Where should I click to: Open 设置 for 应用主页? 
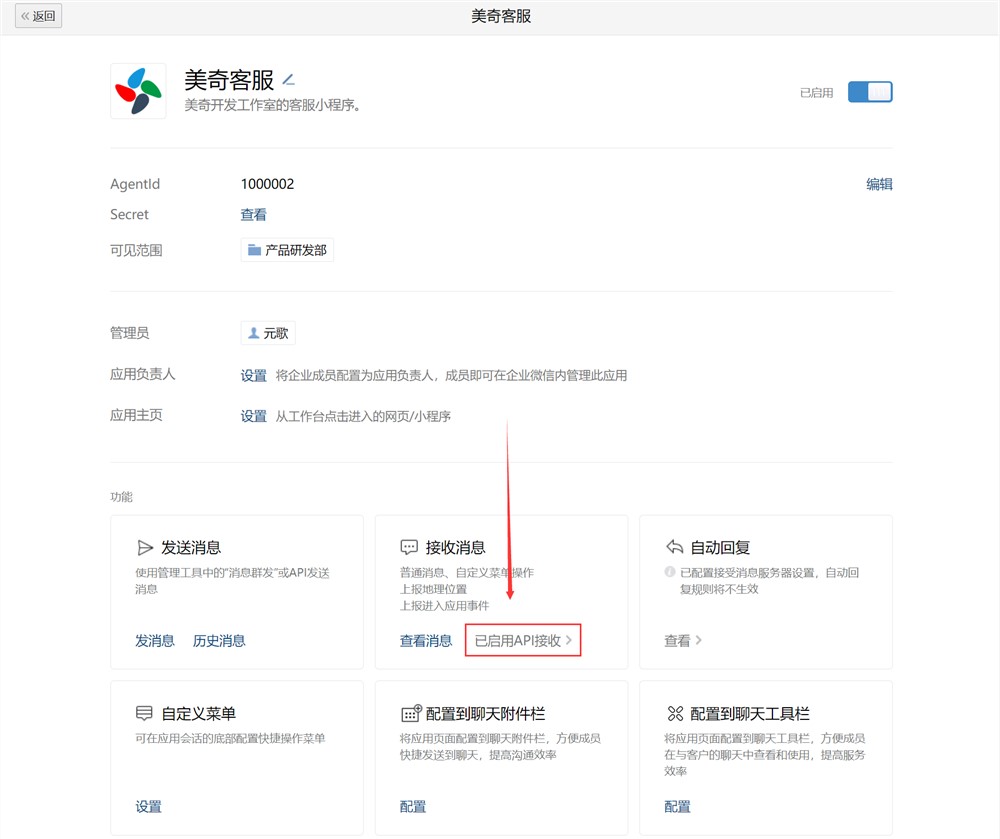tap(253, 416)
